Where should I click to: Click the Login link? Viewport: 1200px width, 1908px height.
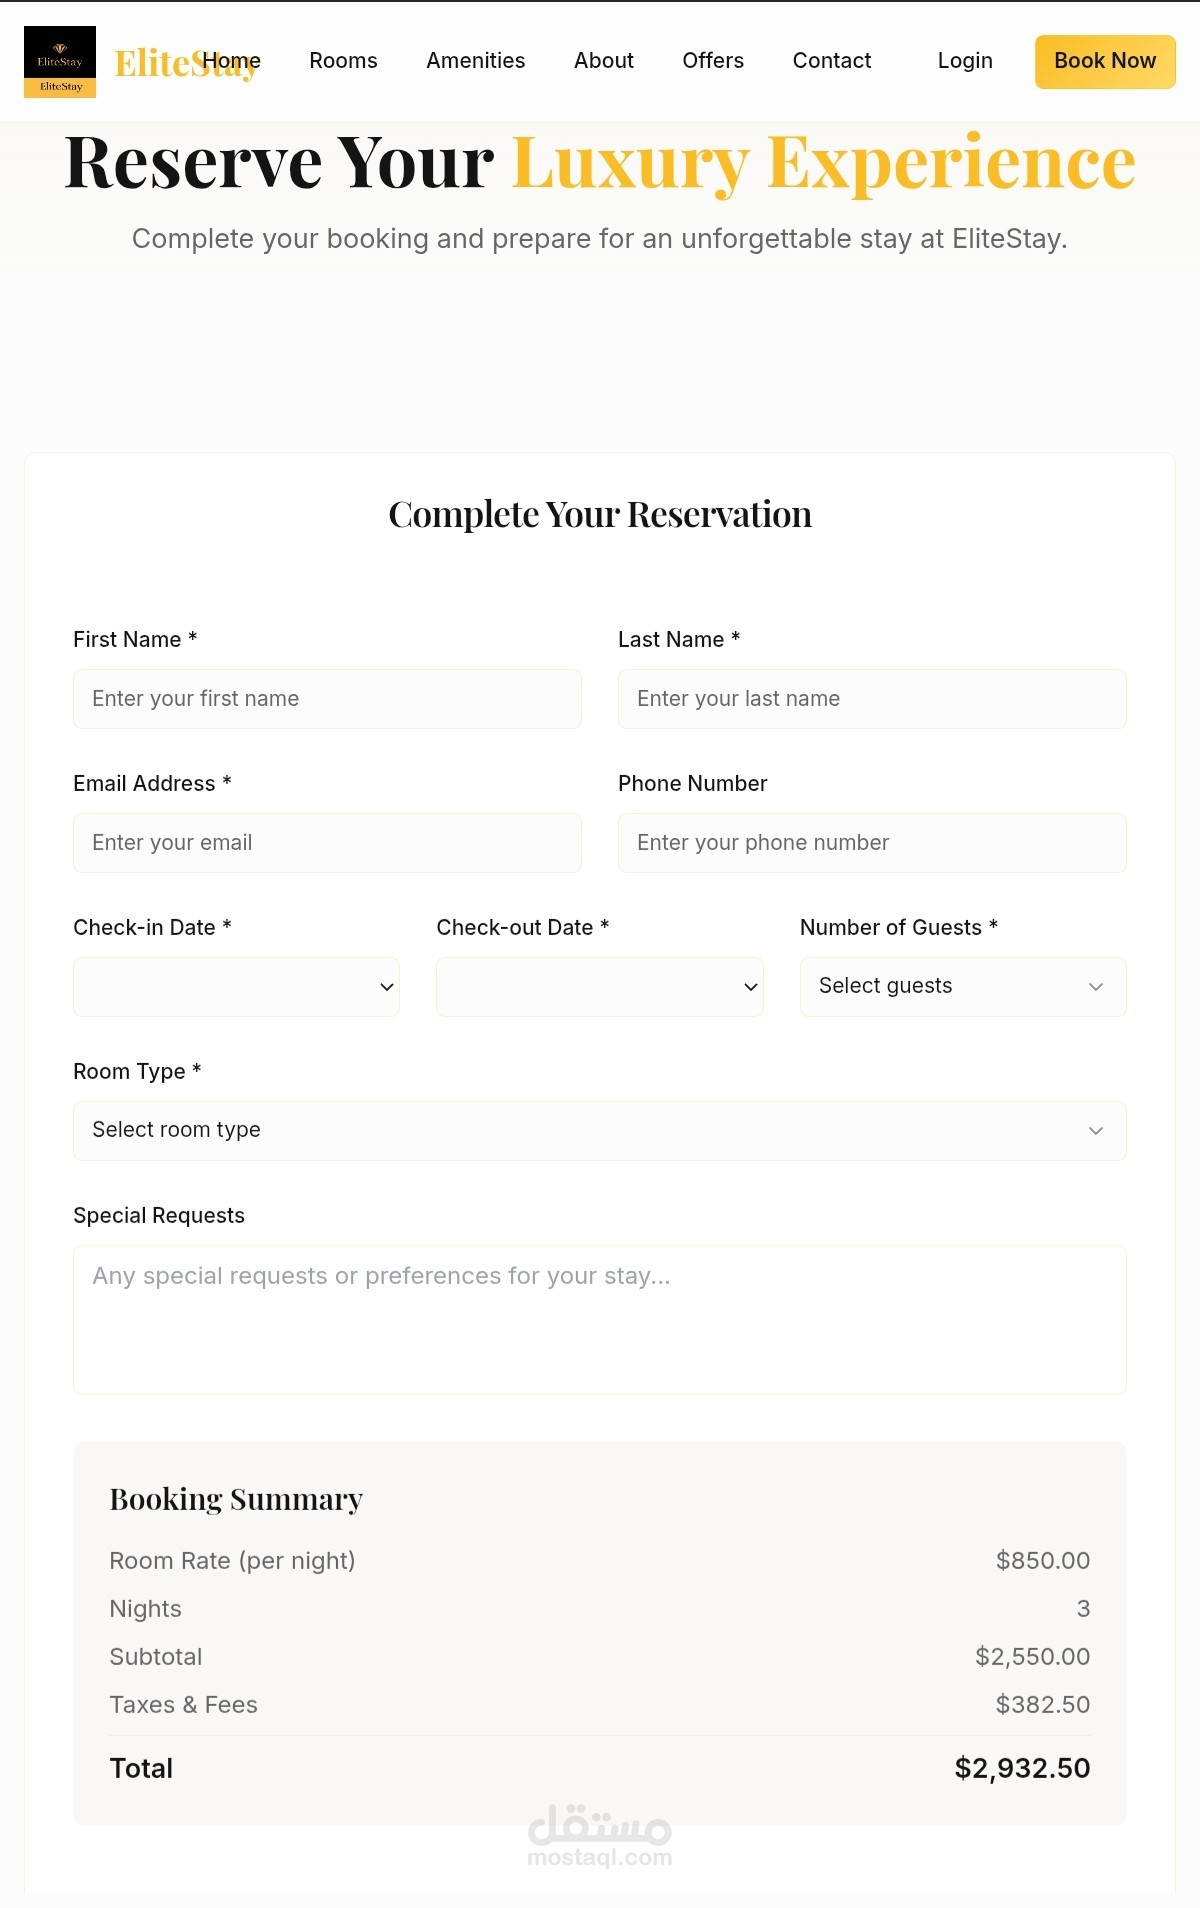pos(965,61)
